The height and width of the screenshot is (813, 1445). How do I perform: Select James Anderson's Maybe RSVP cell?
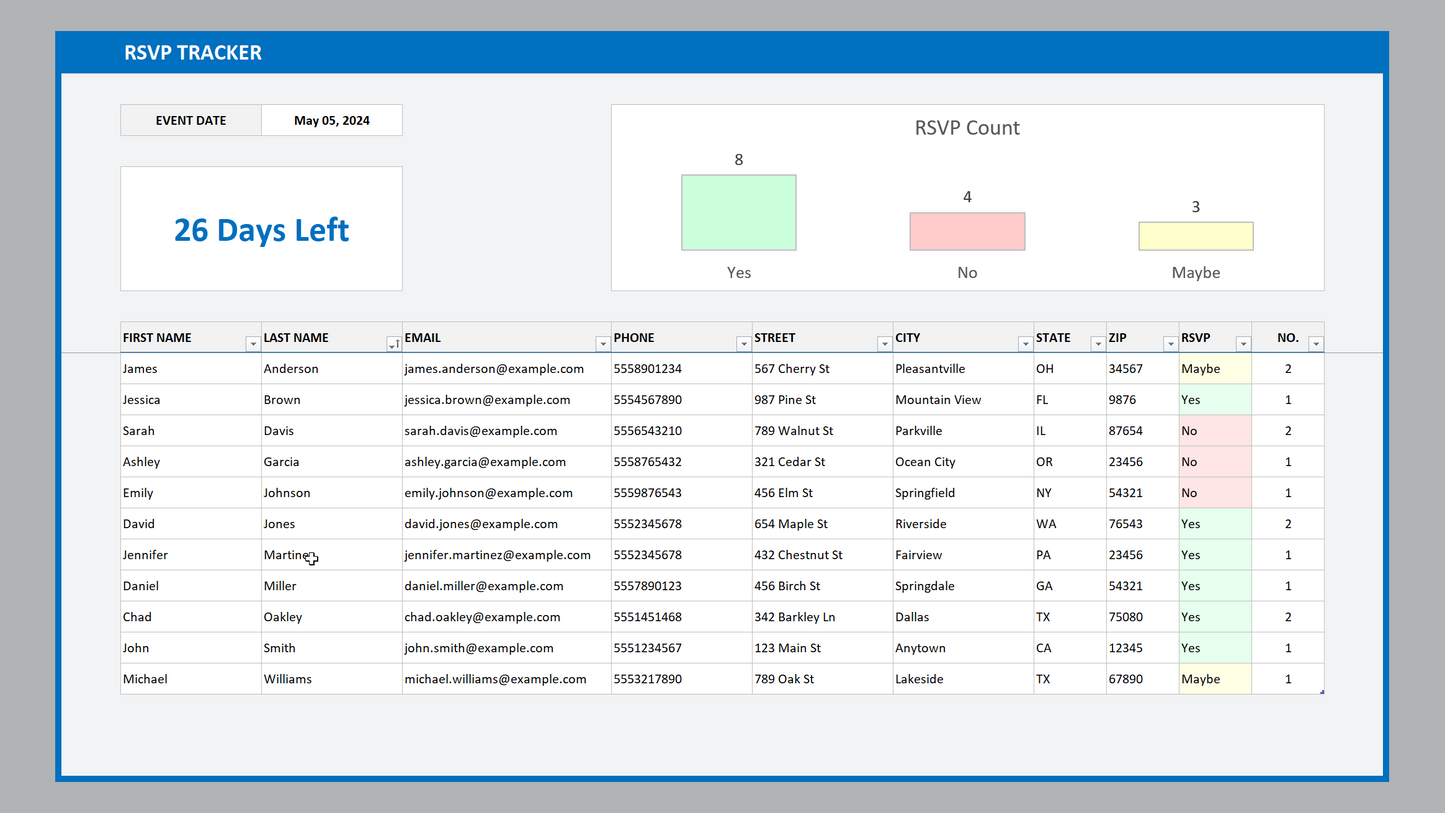[1214, 369]
